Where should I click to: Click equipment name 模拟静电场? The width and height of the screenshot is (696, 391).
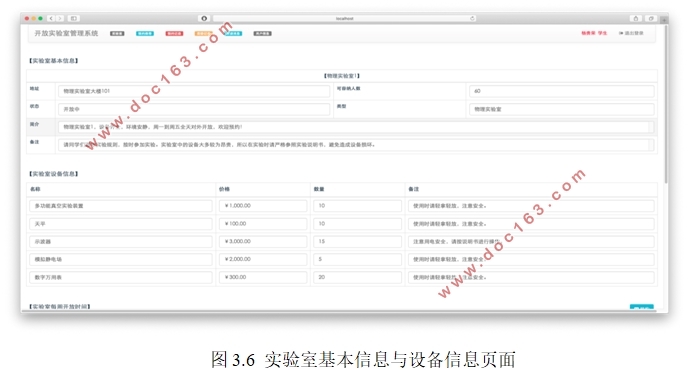point(121,259)
